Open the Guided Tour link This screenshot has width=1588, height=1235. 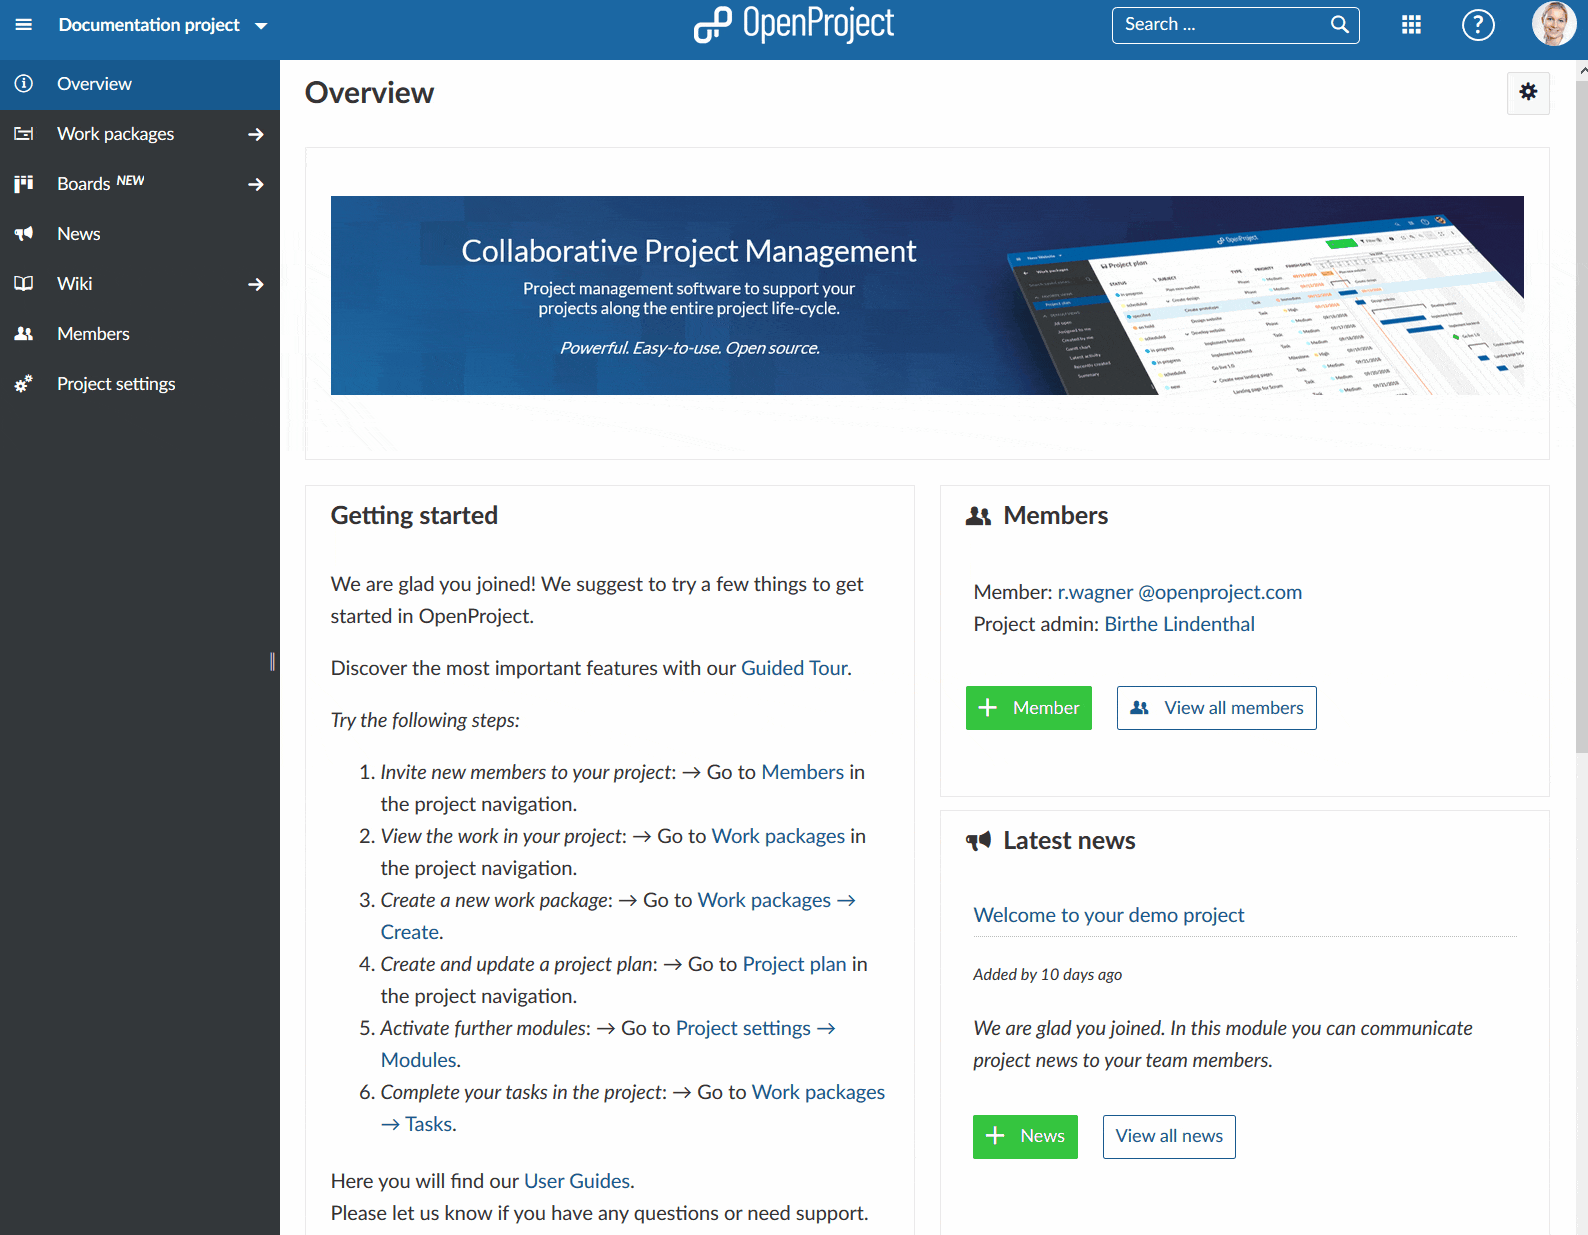pyautogui.click(x=794, y=668)
